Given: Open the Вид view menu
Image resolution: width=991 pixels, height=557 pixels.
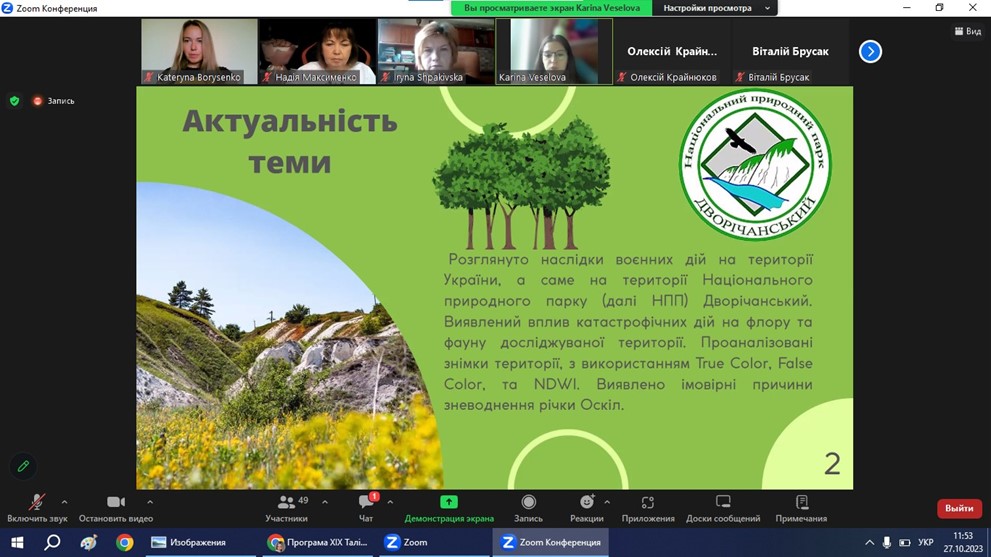Looking at the screenshot, I should [967, 31].
